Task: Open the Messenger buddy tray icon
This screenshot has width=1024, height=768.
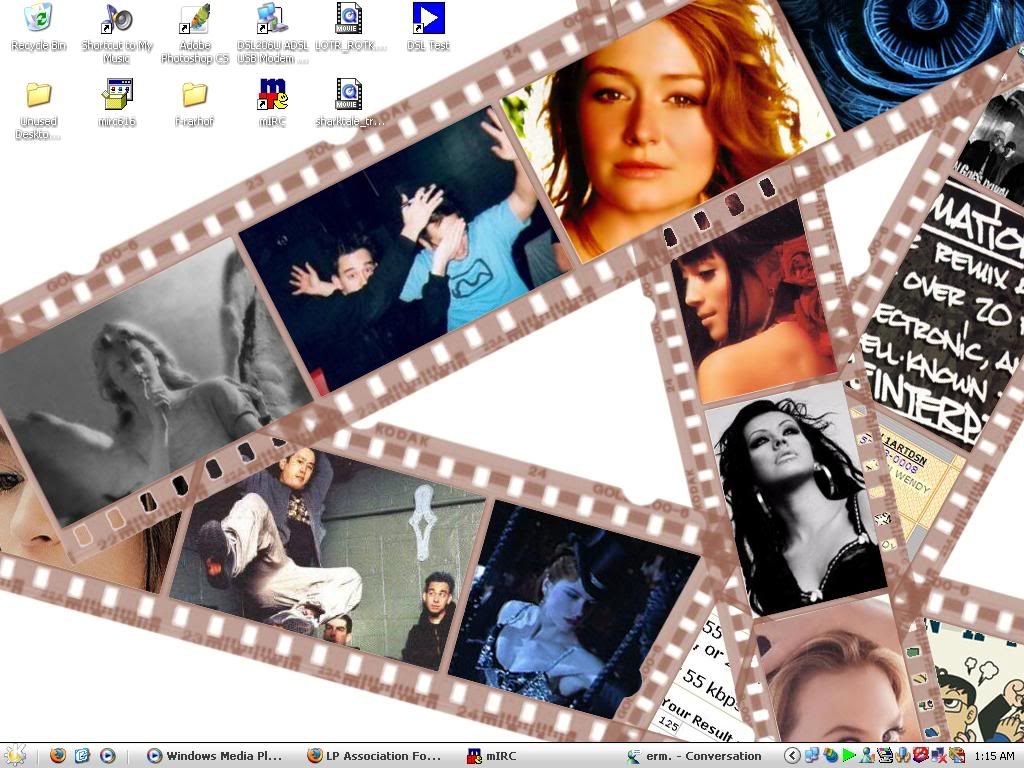Action: click(867, 756)
